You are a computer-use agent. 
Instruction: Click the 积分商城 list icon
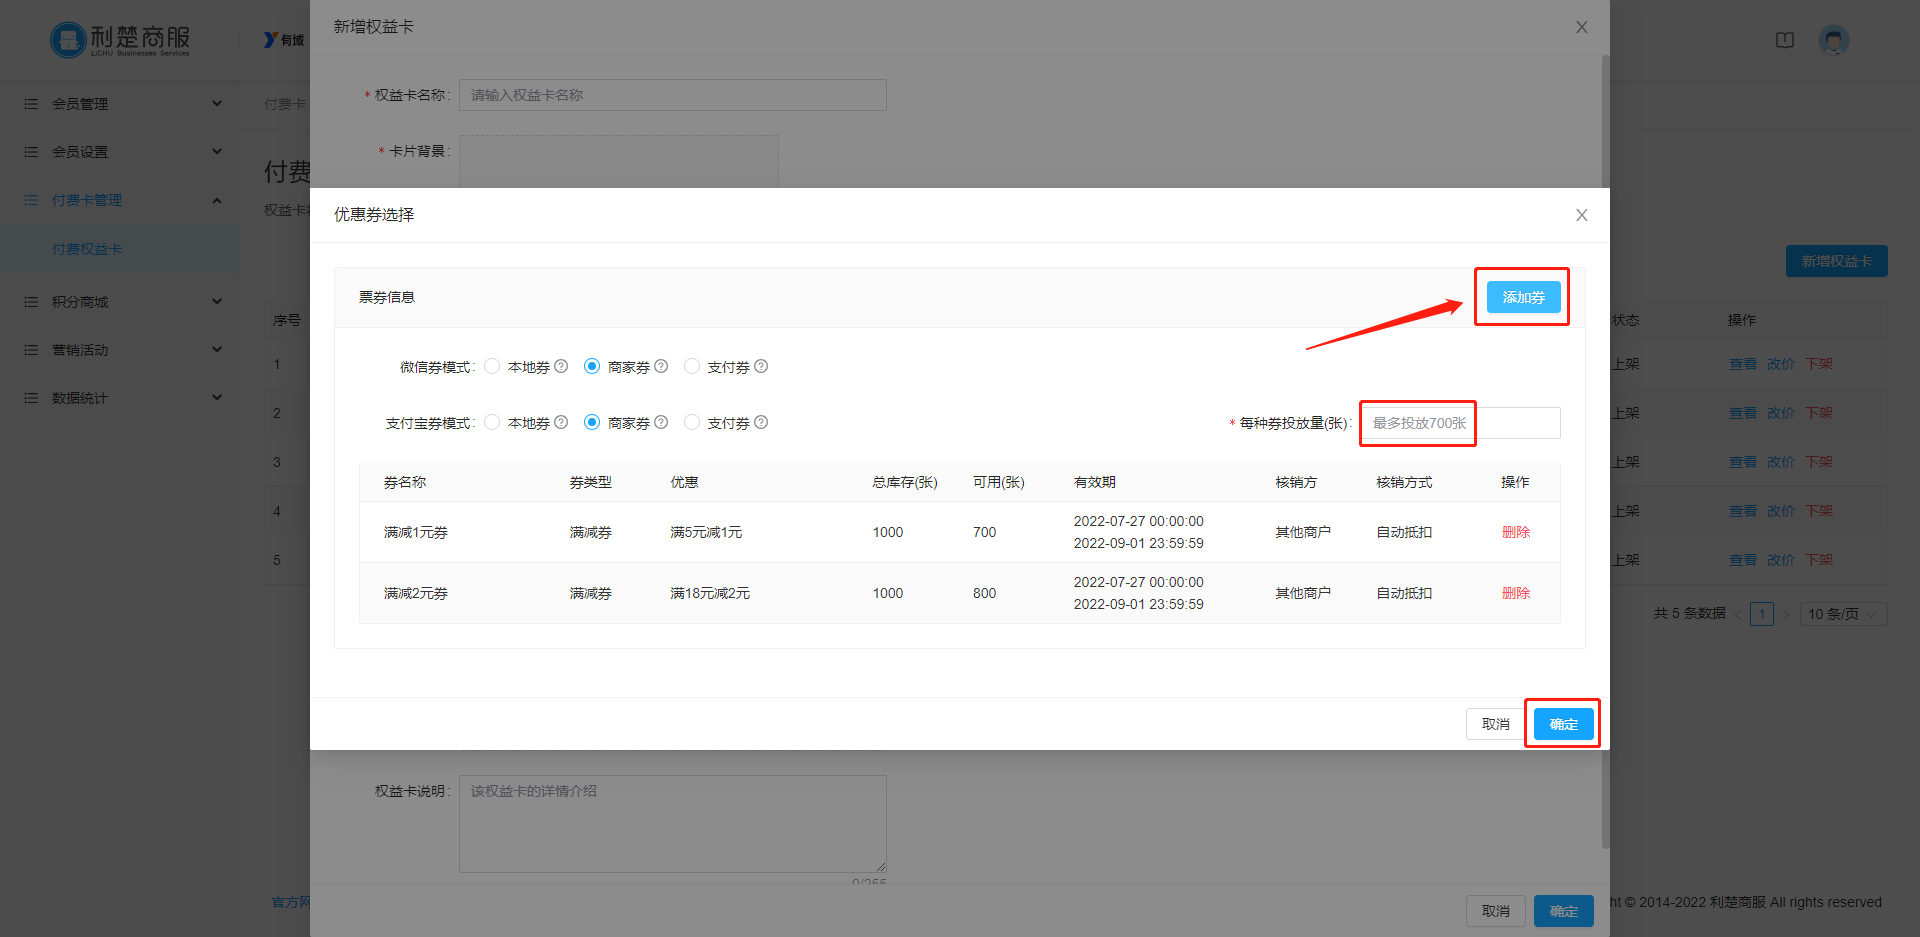31,302
